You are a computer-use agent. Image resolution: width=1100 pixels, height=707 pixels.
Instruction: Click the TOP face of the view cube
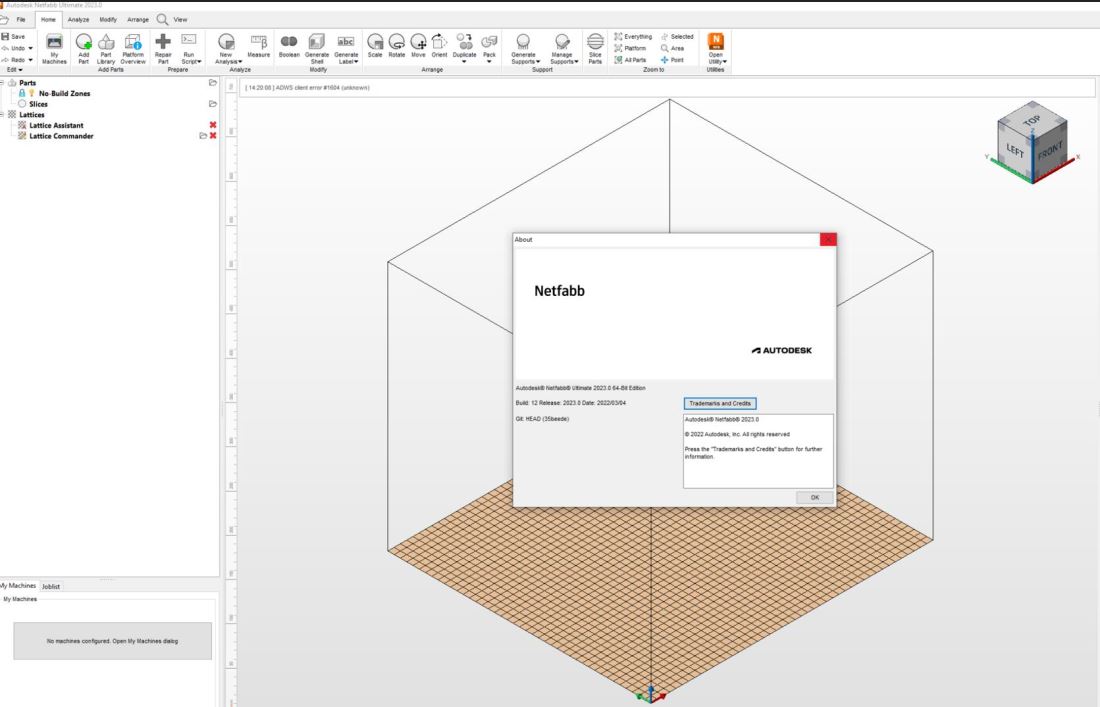[1031, 121]
